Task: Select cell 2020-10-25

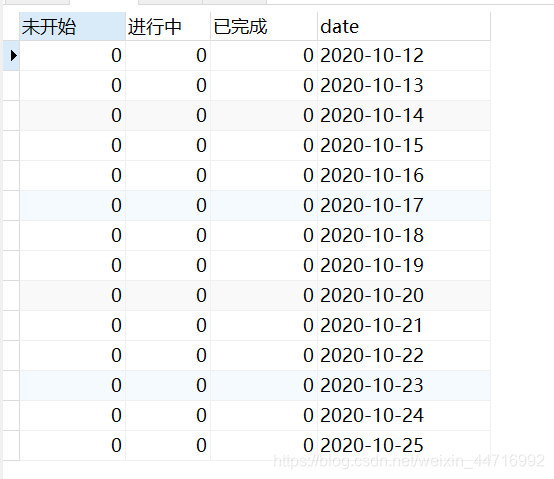Action: pyautogui.click(x=404, y=445)
